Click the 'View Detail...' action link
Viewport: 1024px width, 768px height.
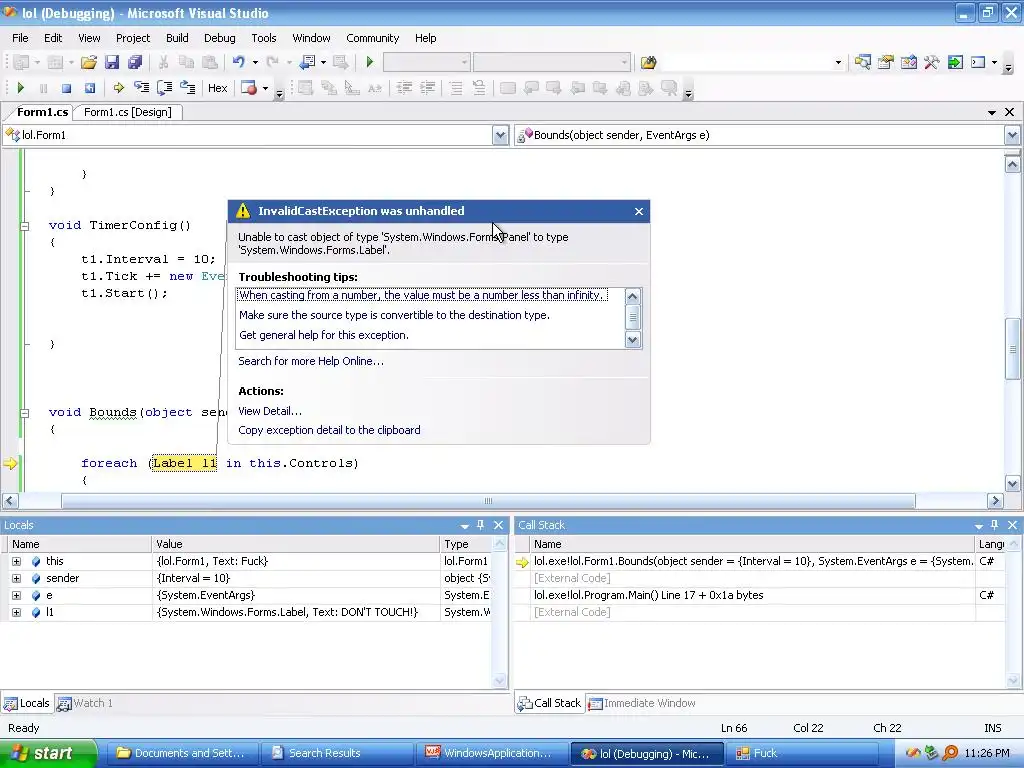pos(270,411)
